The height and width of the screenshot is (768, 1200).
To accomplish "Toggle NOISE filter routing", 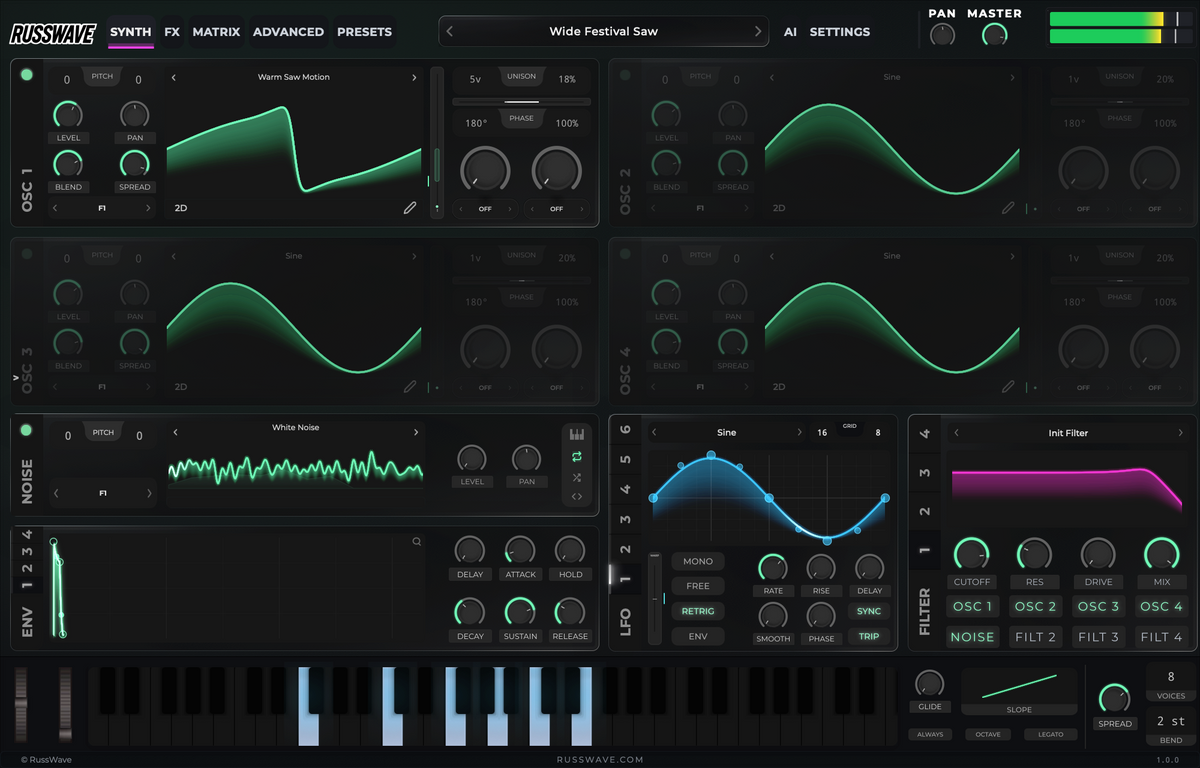I will [973, 636].
